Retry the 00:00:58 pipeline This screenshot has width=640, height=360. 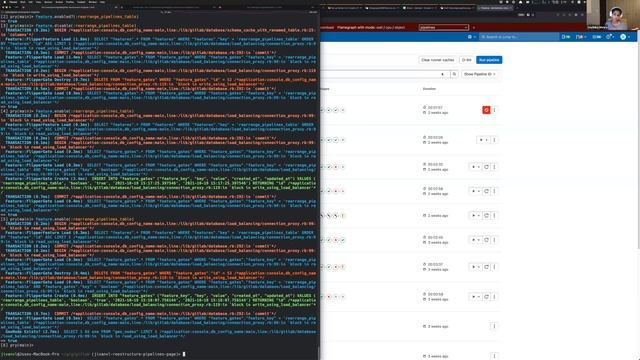pyautogui.click(x=486, y=297)
